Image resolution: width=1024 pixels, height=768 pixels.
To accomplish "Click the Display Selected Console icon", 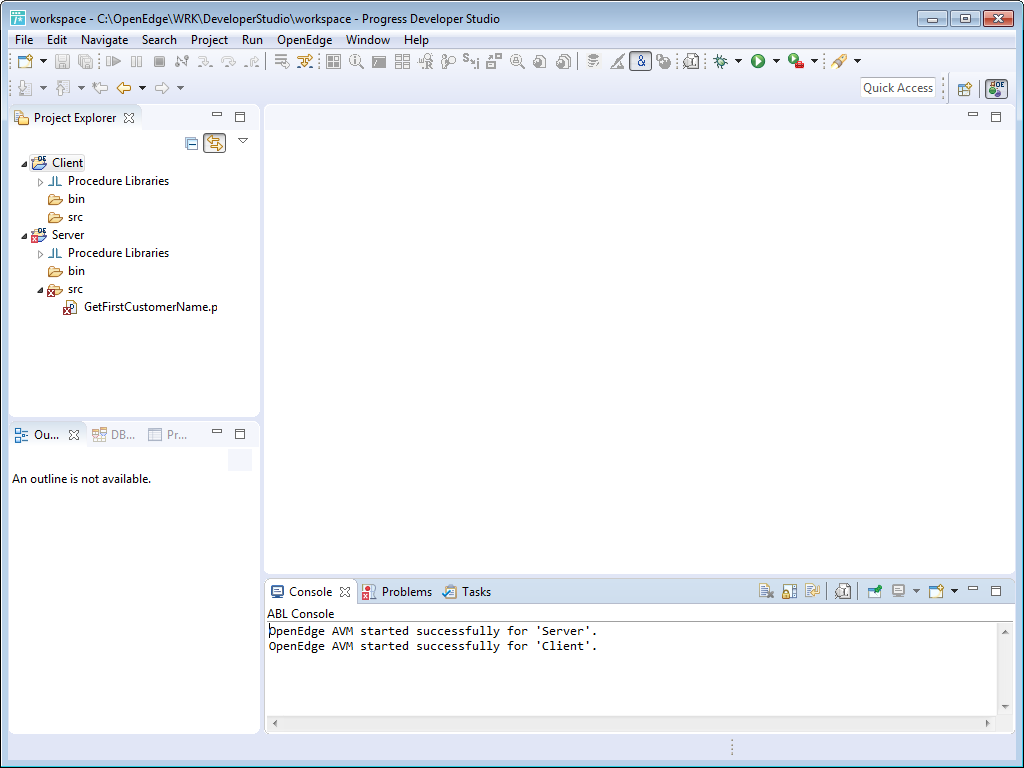I will point(899,592).
